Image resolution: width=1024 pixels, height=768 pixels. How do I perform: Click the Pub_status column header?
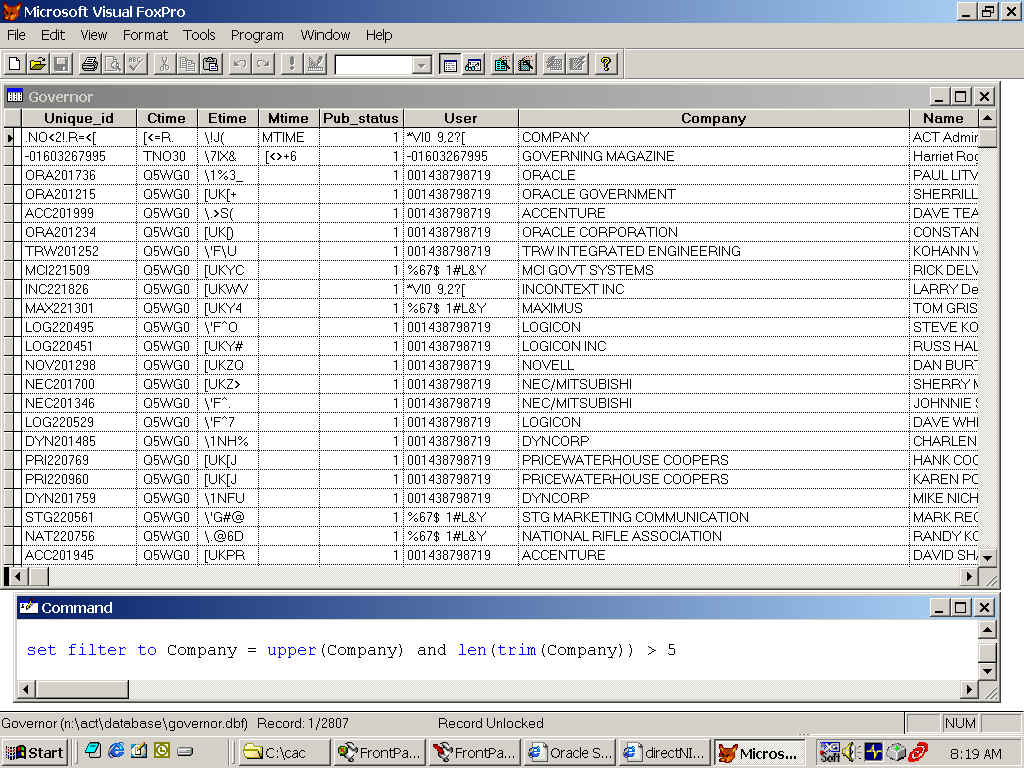pyautogui.click(x=361, y=118)
